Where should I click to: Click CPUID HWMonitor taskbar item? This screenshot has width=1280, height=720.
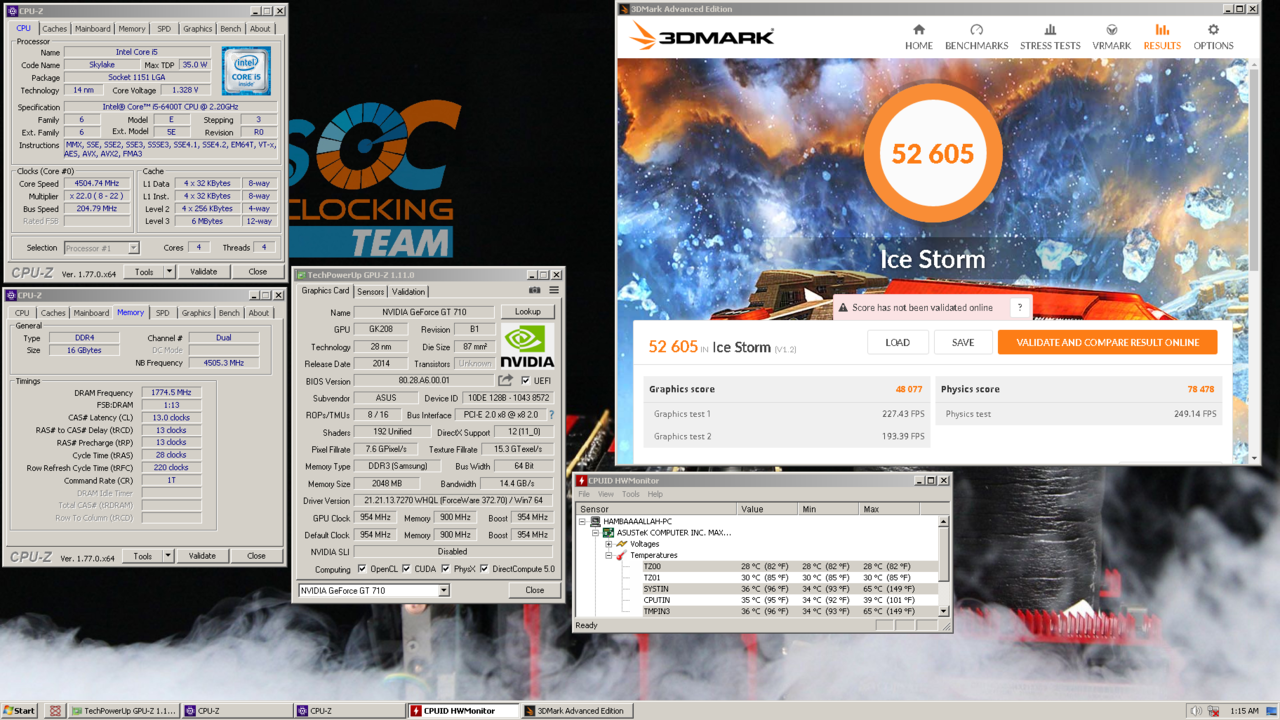(462, 711)
